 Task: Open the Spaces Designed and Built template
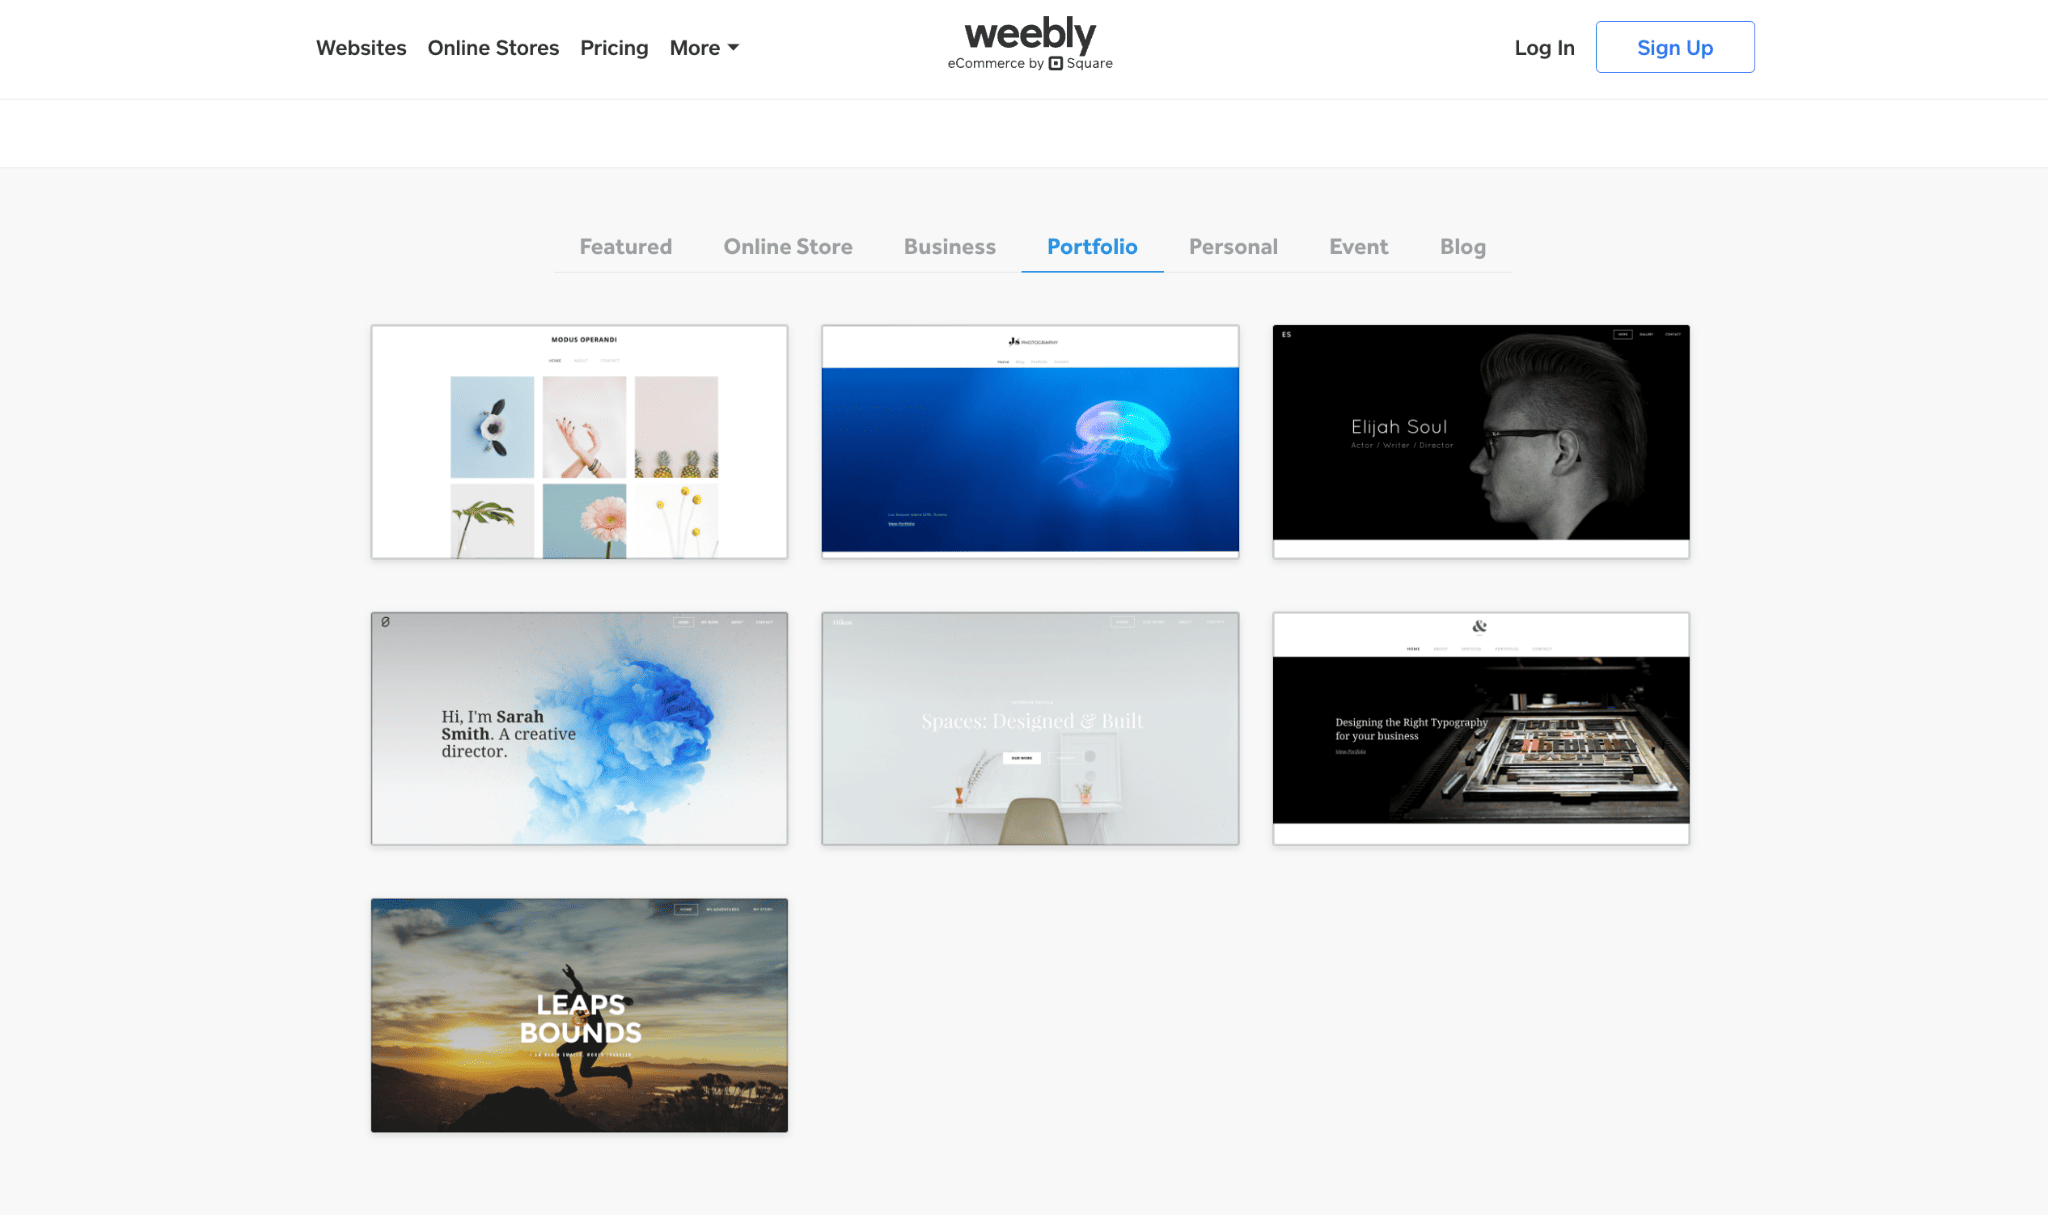(1030, 726)
